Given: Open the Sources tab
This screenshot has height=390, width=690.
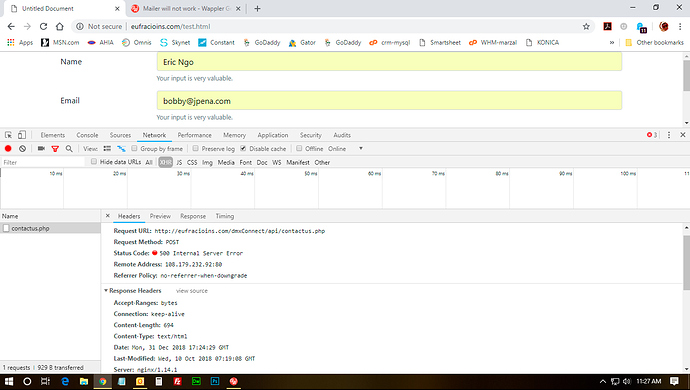Looking at the screenshot, I should [x=120, y=135].
